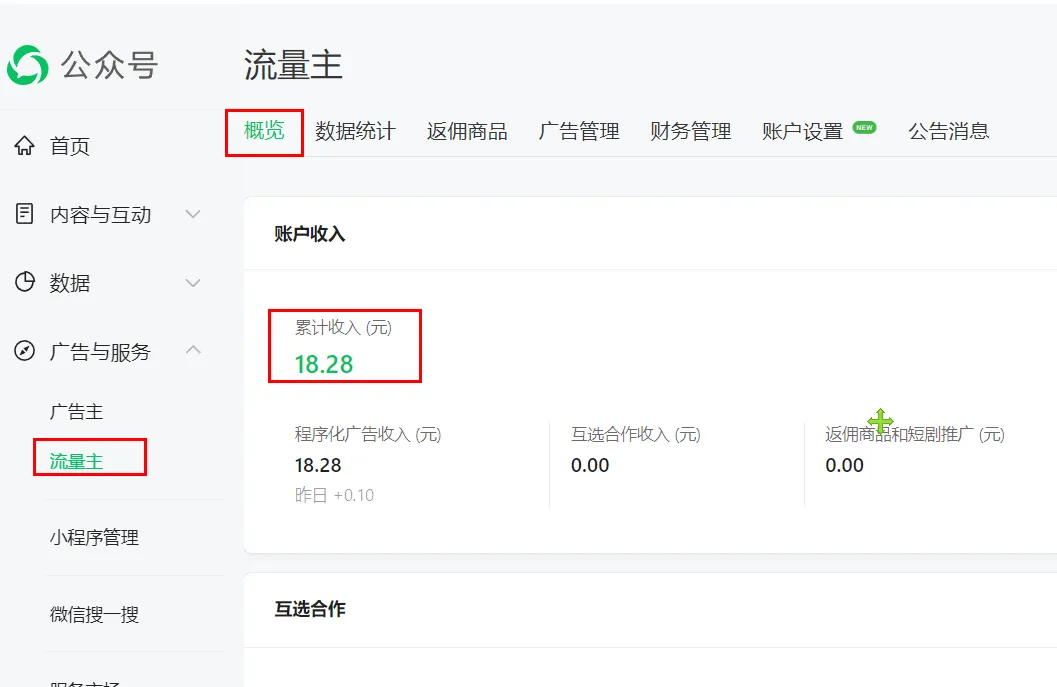Open the 广告主 sidebar page
The image size is (1057, 687).
coord(78,410)
